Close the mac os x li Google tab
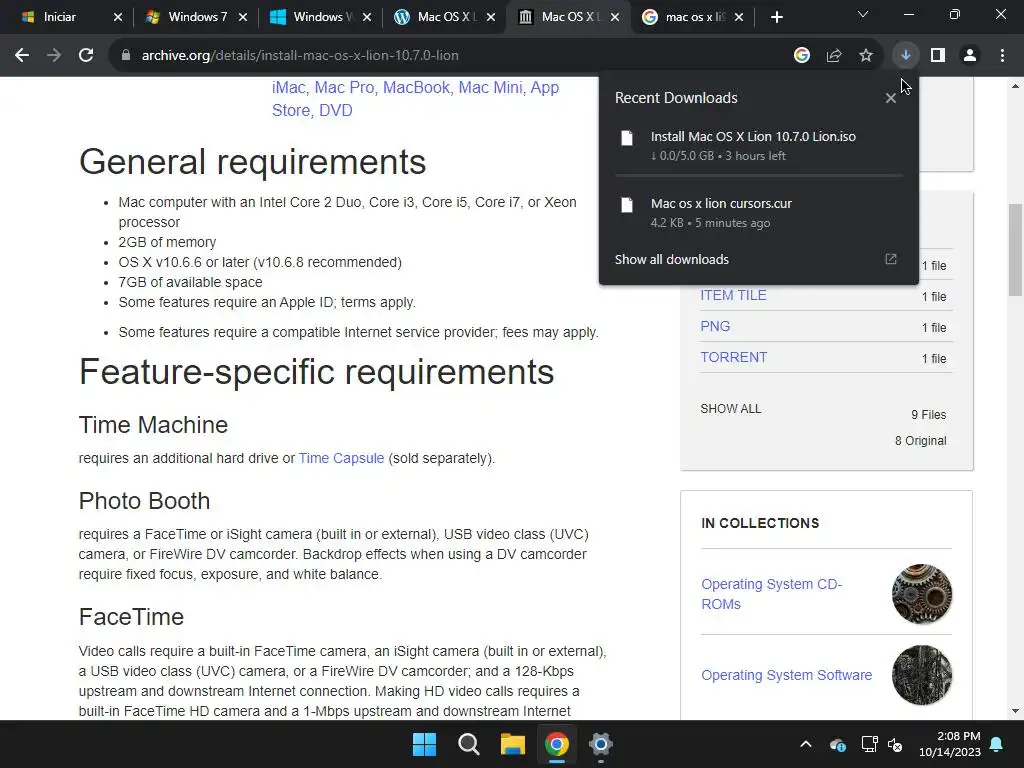This screenshot has width=1024, height=768. click(739, 17)
